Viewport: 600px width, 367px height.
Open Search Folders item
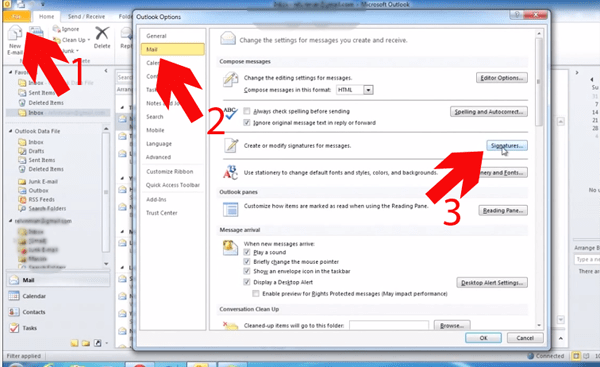coord(42,208)
